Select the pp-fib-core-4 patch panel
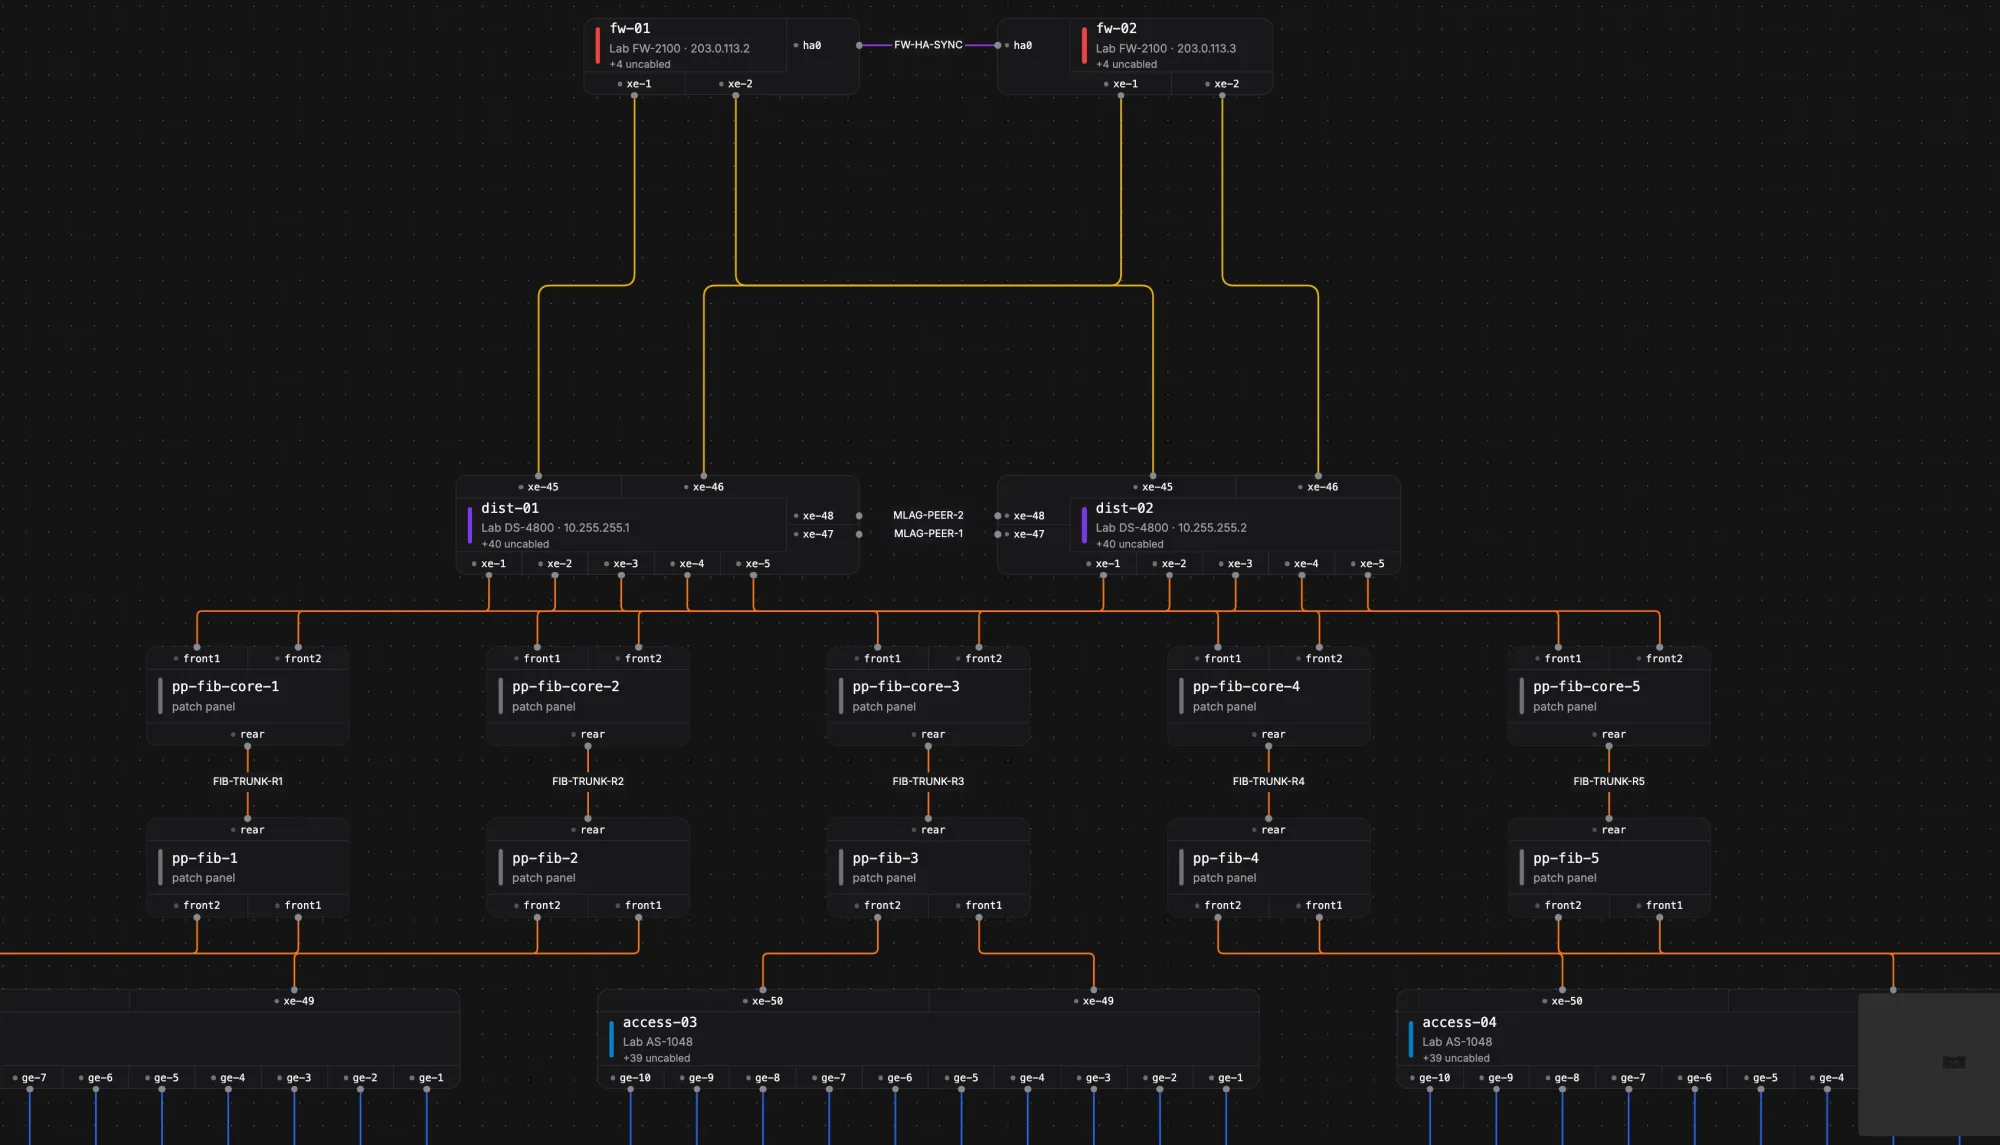 (x=1268, y=696)
